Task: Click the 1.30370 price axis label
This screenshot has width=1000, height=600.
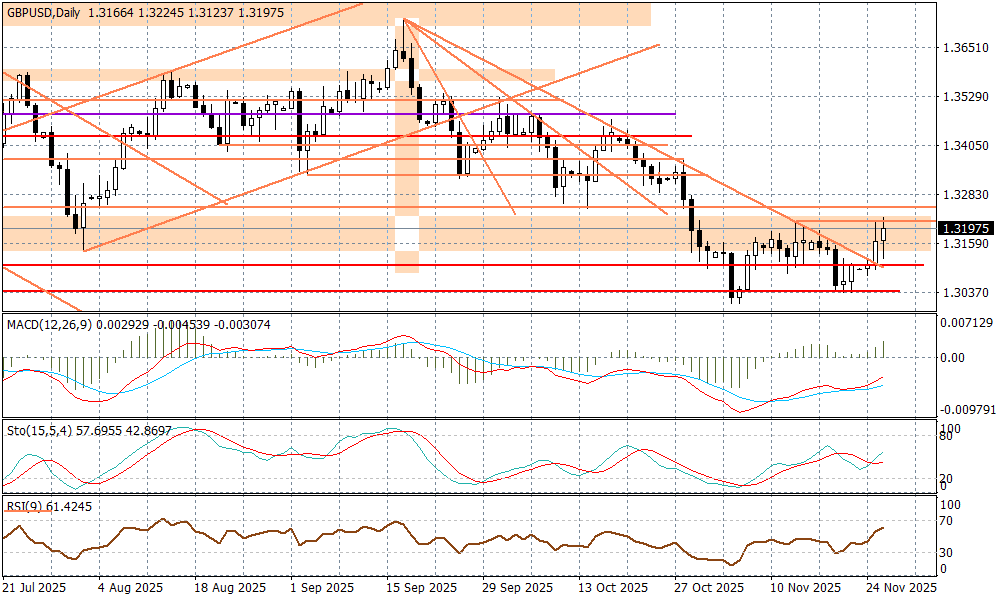Action: [966, 292]
